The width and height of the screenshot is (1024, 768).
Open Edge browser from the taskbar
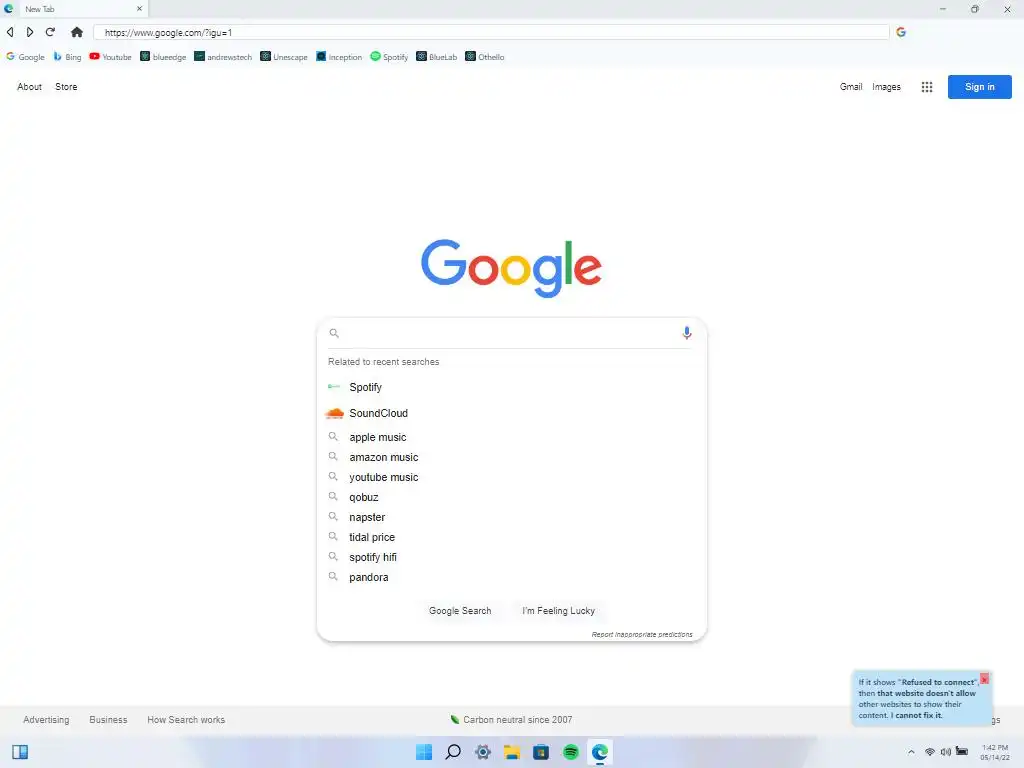(600, 752)
